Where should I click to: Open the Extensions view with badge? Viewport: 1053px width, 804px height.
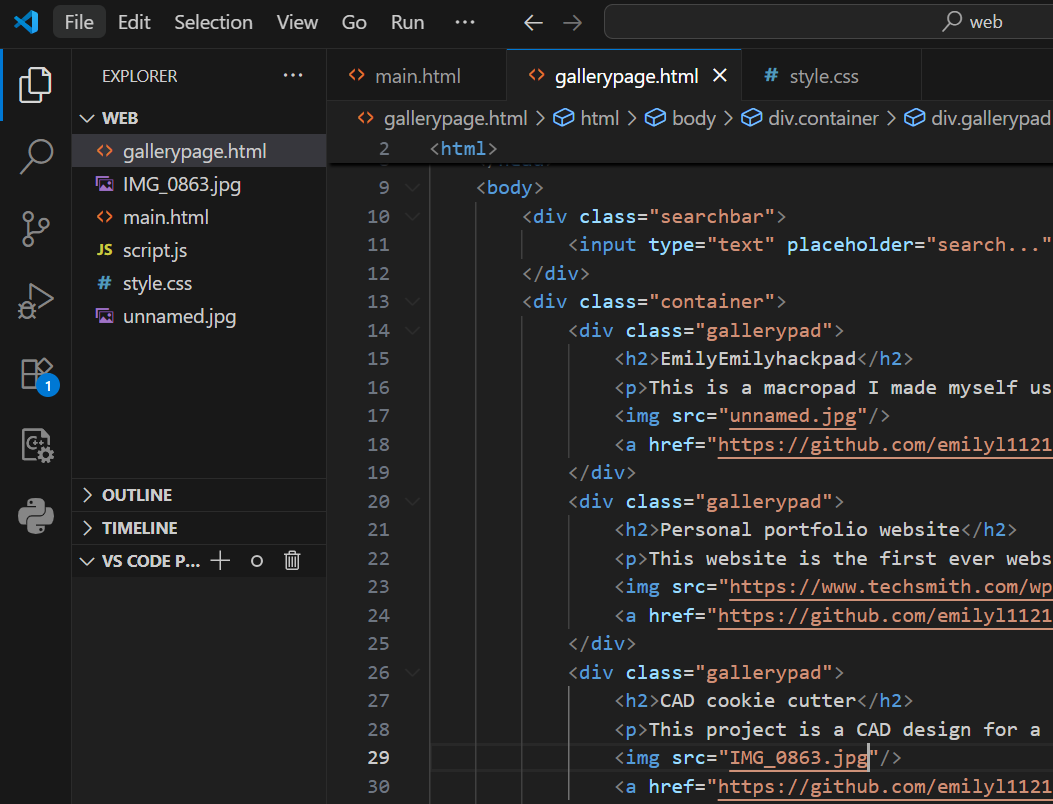(36, 374)
